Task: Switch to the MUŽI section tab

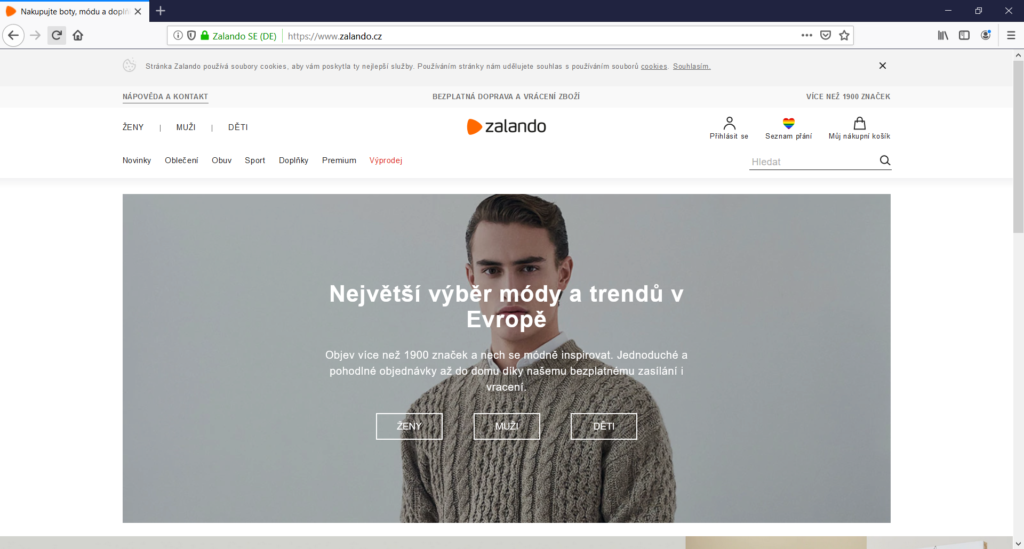Action: click(x=185, y=127)
